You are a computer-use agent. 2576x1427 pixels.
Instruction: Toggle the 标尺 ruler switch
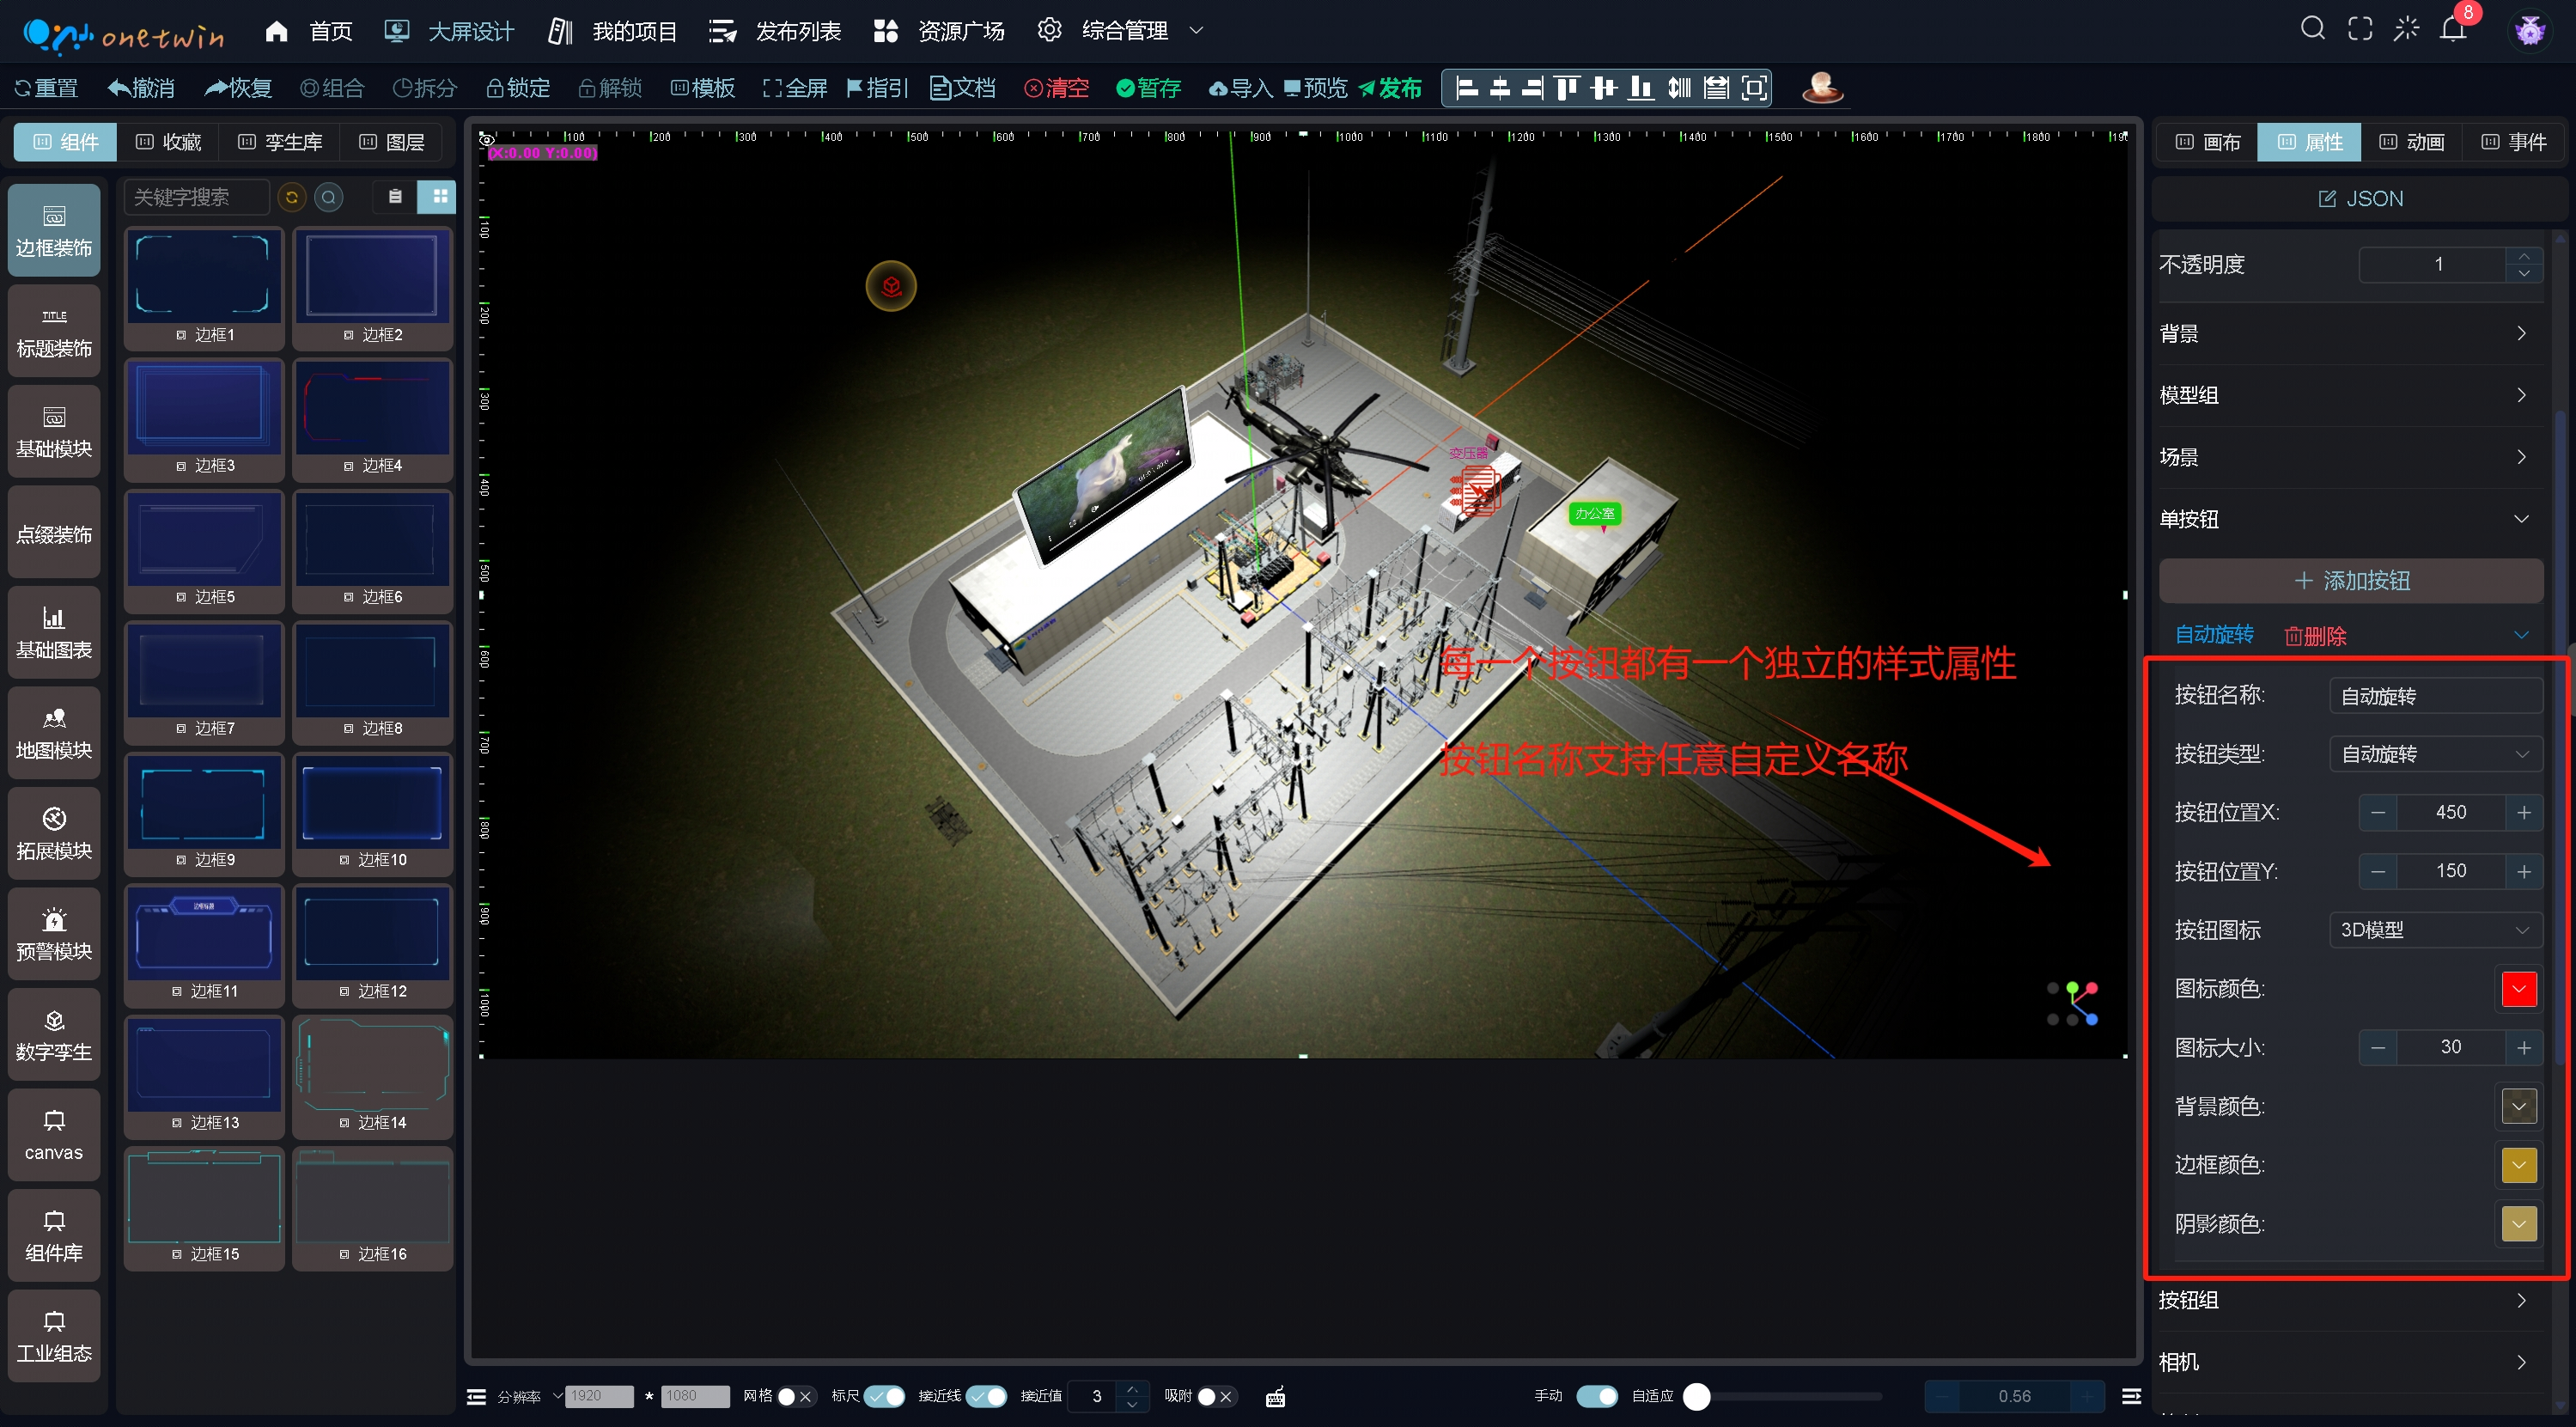tap(884, 1397)
